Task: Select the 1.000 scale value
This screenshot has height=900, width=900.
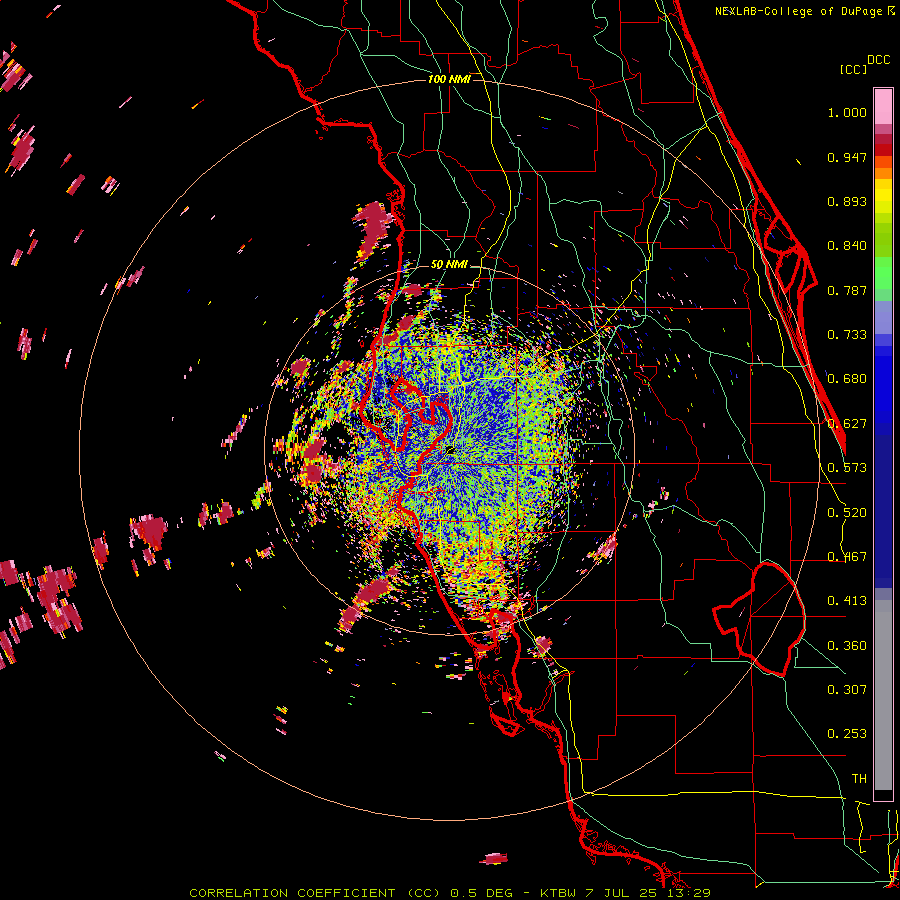Action: click(x=847, y=112)
